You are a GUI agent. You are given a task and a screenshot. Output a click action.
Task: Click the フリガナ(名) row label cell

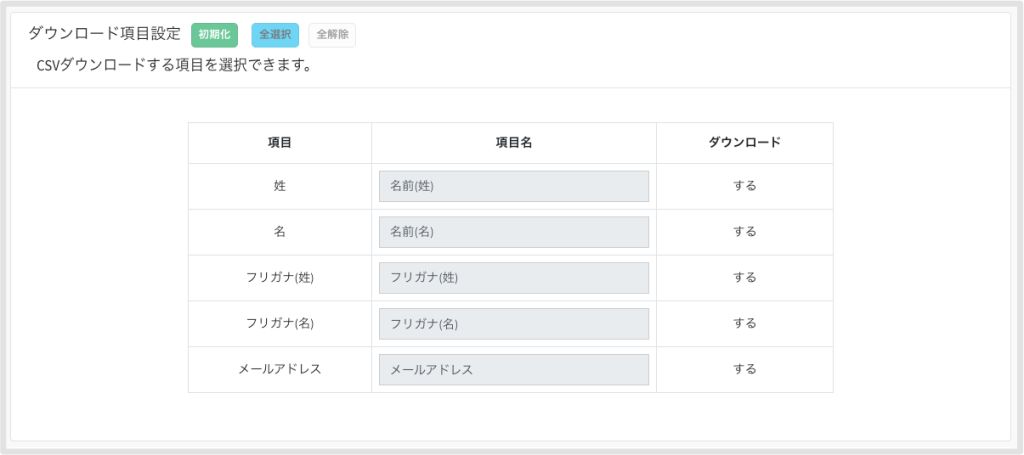280,323
